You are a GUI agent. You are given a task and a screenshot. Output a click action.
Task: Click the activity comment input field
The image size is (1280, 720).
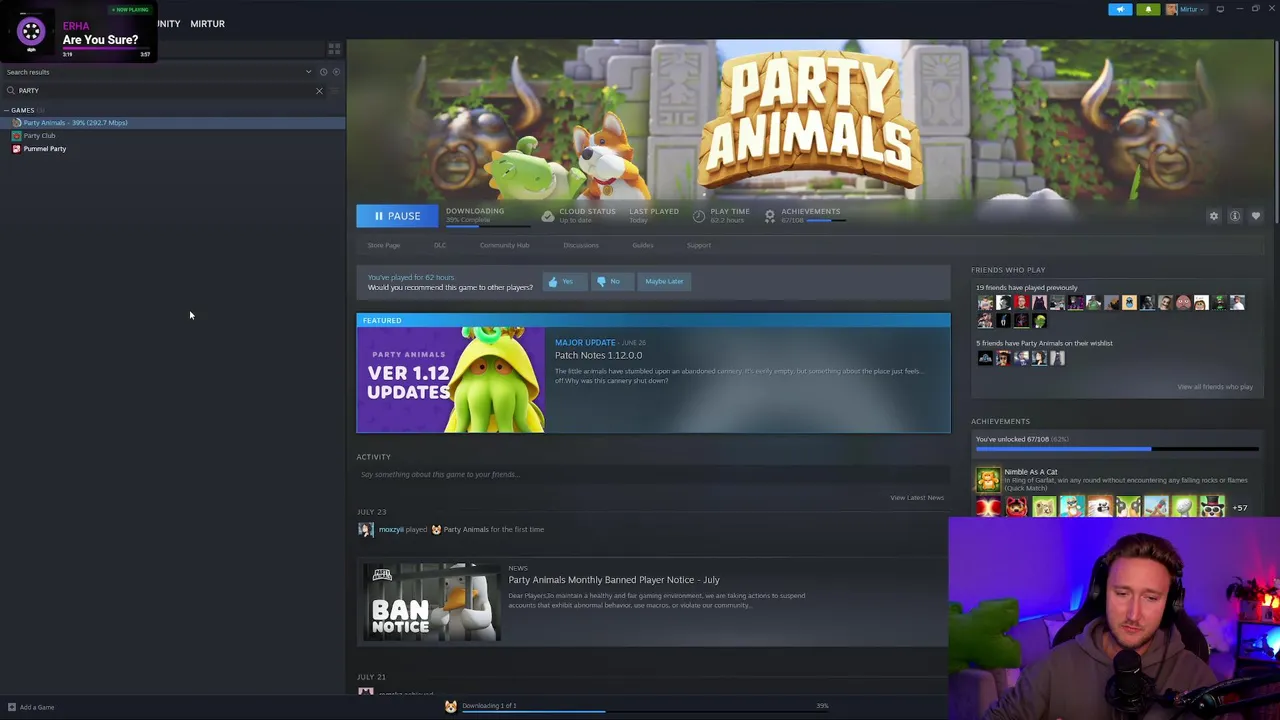point(653,475)
